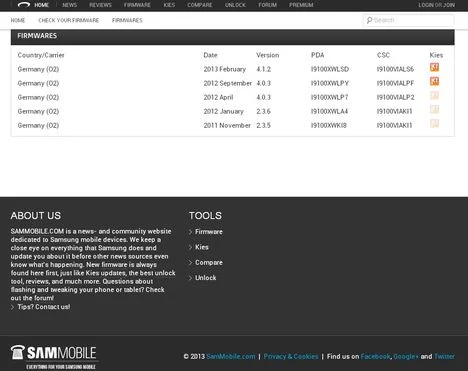This screenshot has height=371, width=468.
Task: Open the HOME item in top navigation
Action: click(41, 5)
